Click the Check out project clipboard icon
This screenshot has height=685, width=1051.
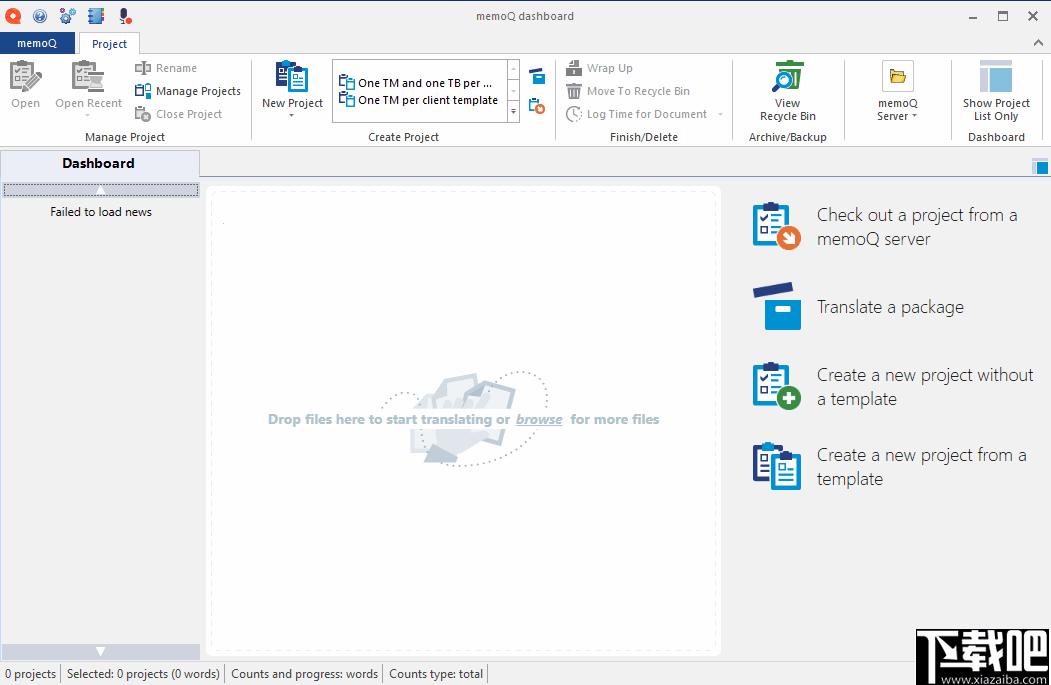[776, 226]
